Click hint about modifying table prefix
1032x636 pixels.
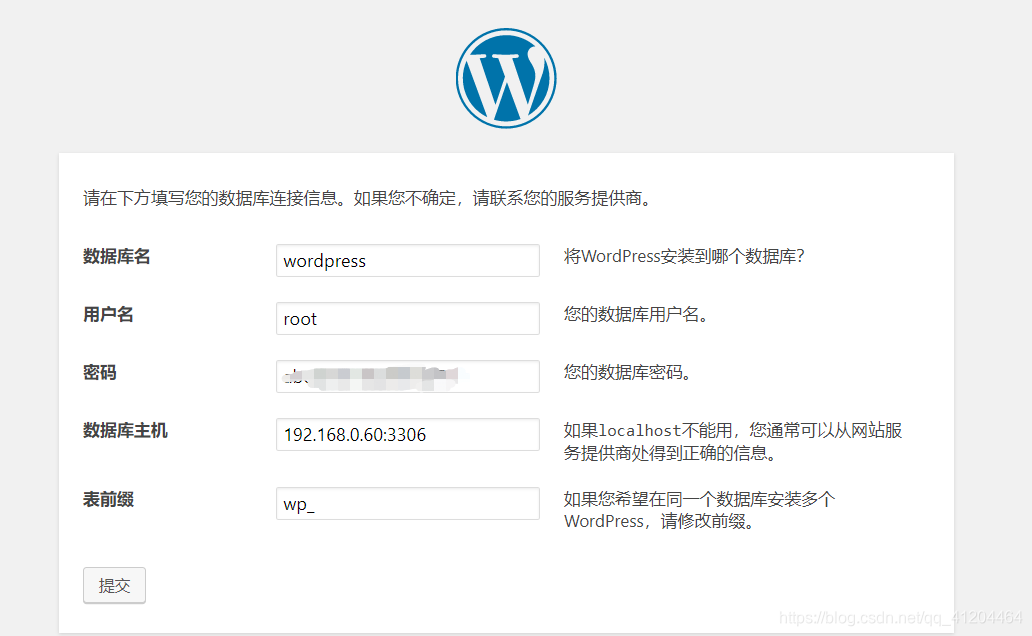(x=699, y=510)
